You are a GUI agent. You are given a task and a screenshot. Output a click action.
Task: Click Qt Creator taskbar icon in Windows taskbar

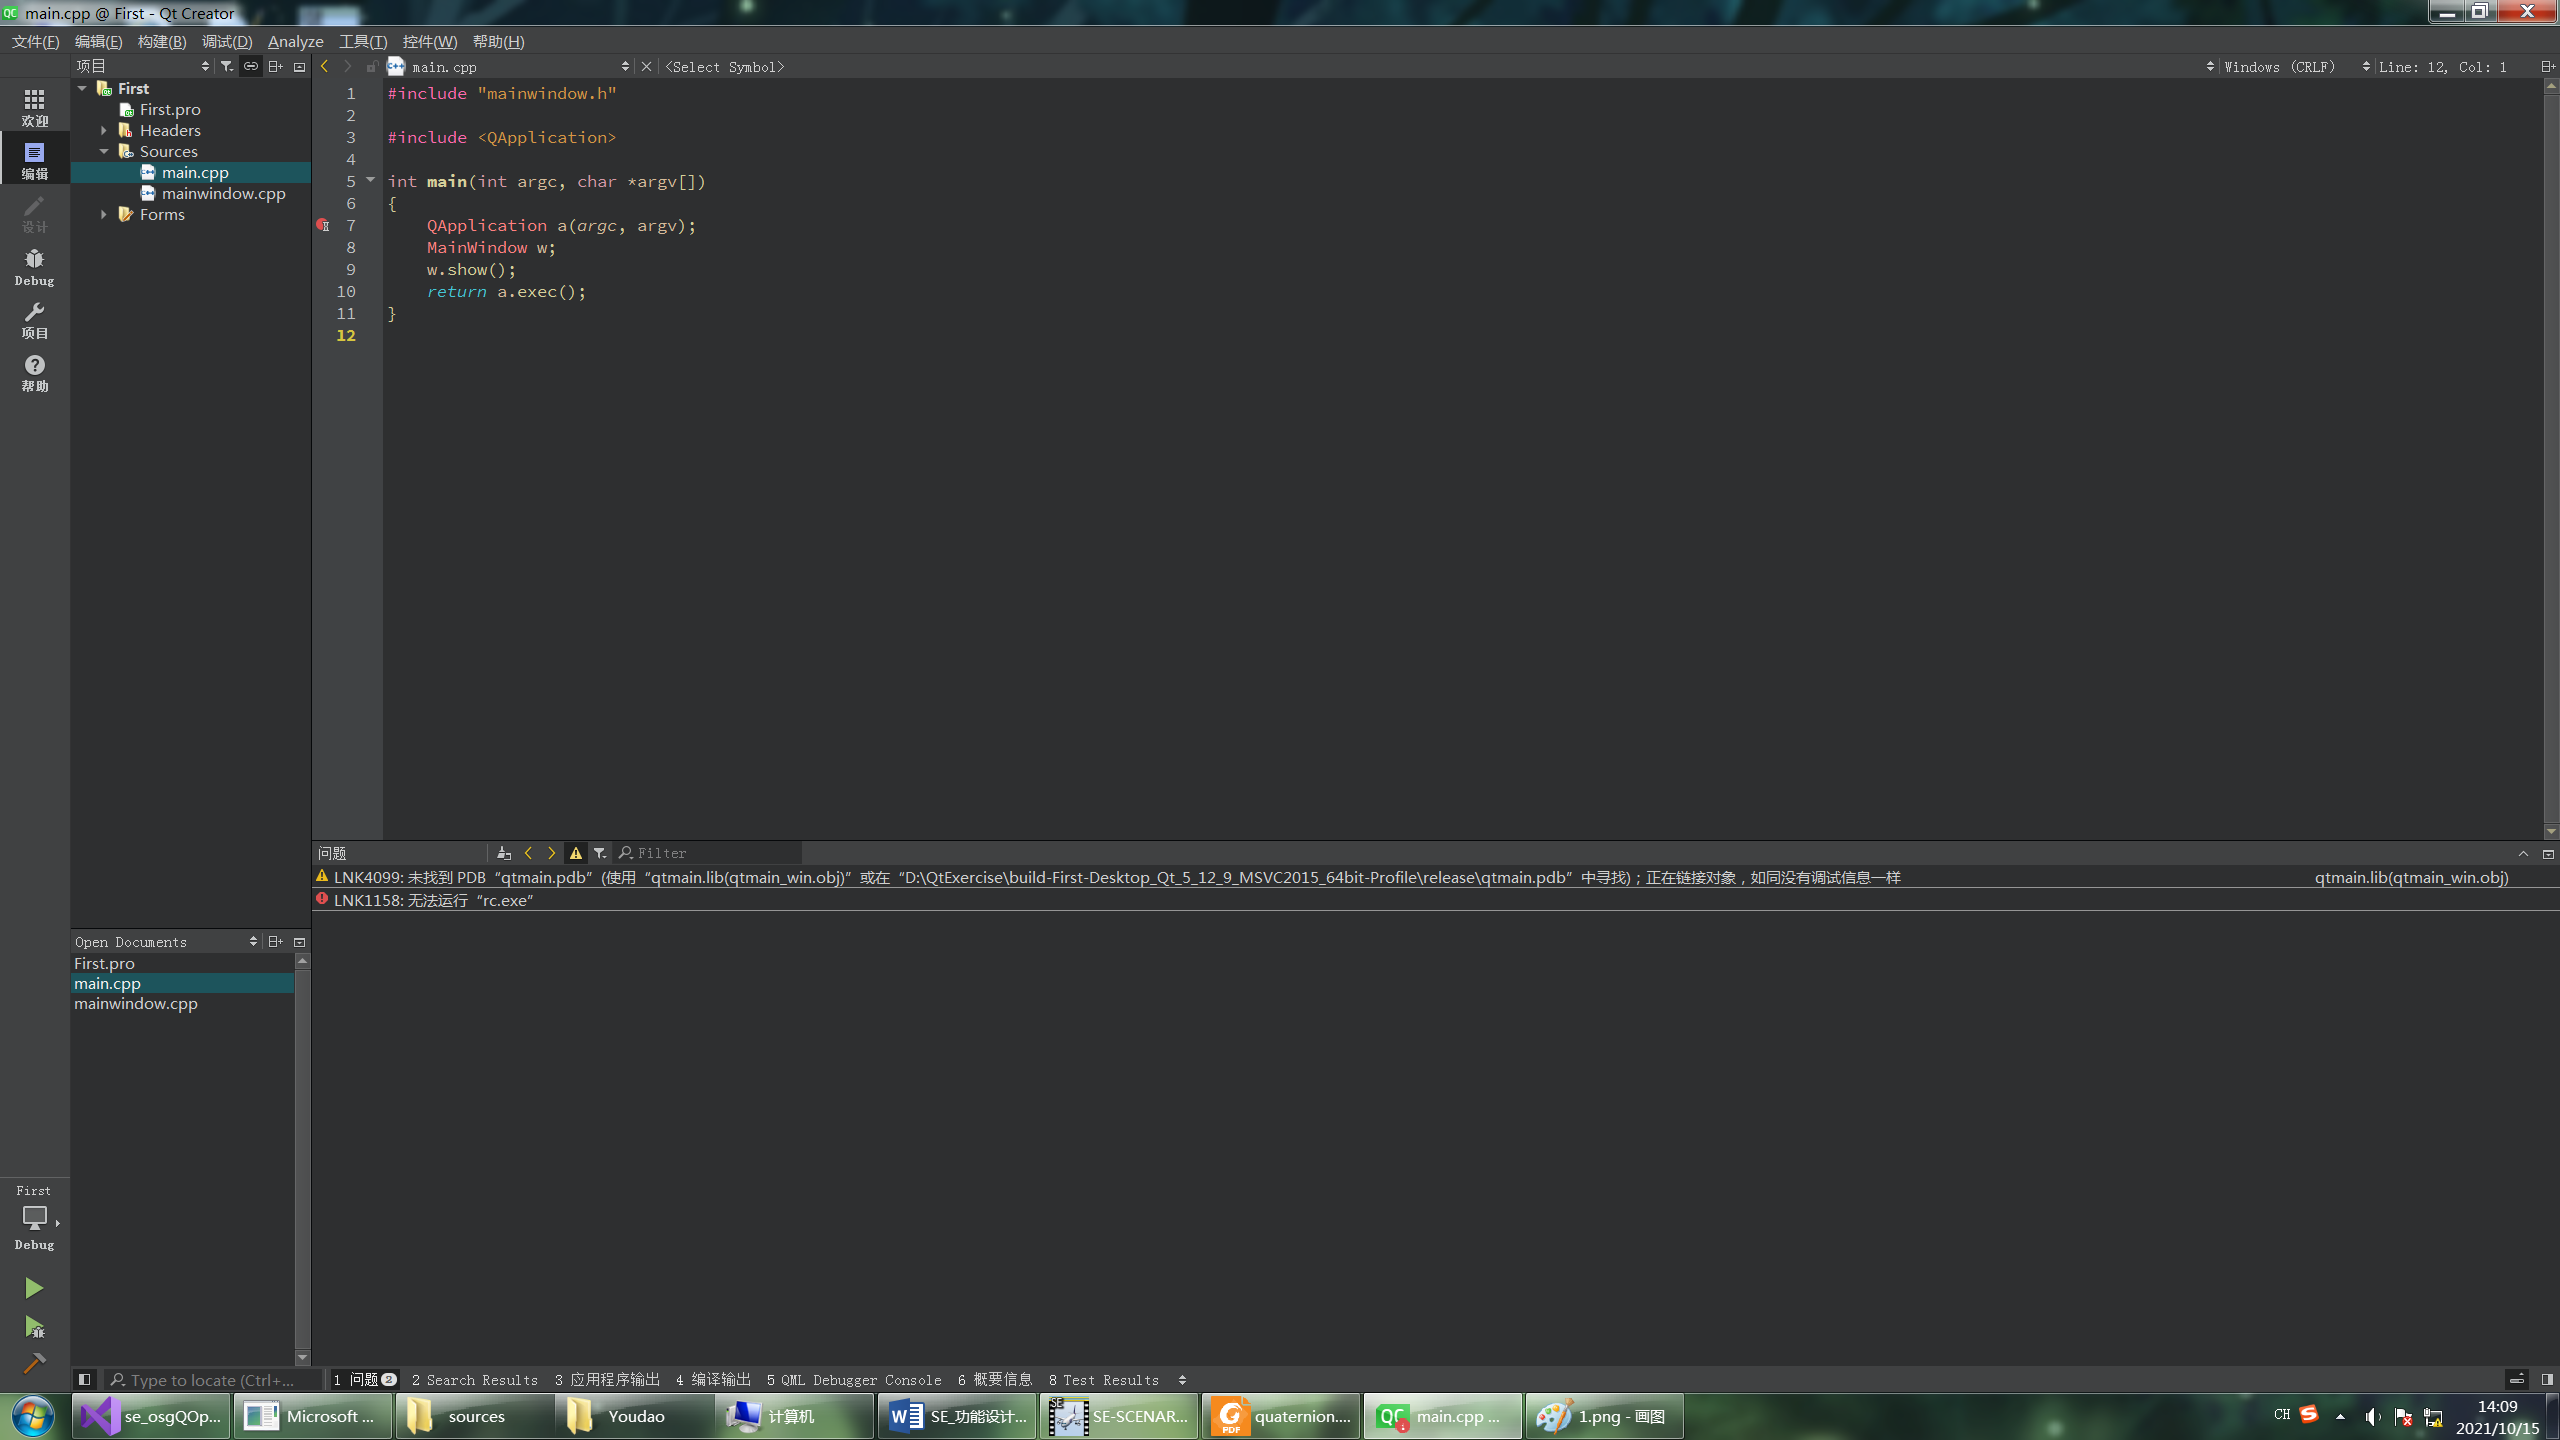tap(1442, 1415)
